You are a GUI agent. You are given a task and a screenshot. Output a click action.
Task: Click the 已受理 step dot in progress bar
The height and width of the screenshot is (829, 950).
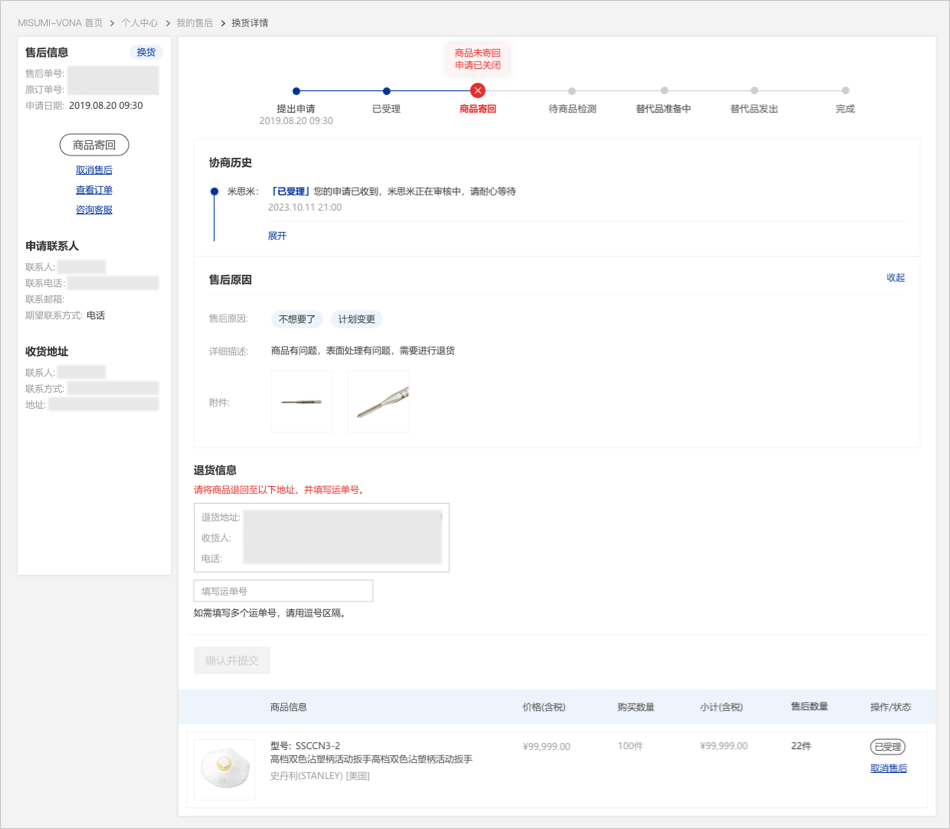point(387,91)
